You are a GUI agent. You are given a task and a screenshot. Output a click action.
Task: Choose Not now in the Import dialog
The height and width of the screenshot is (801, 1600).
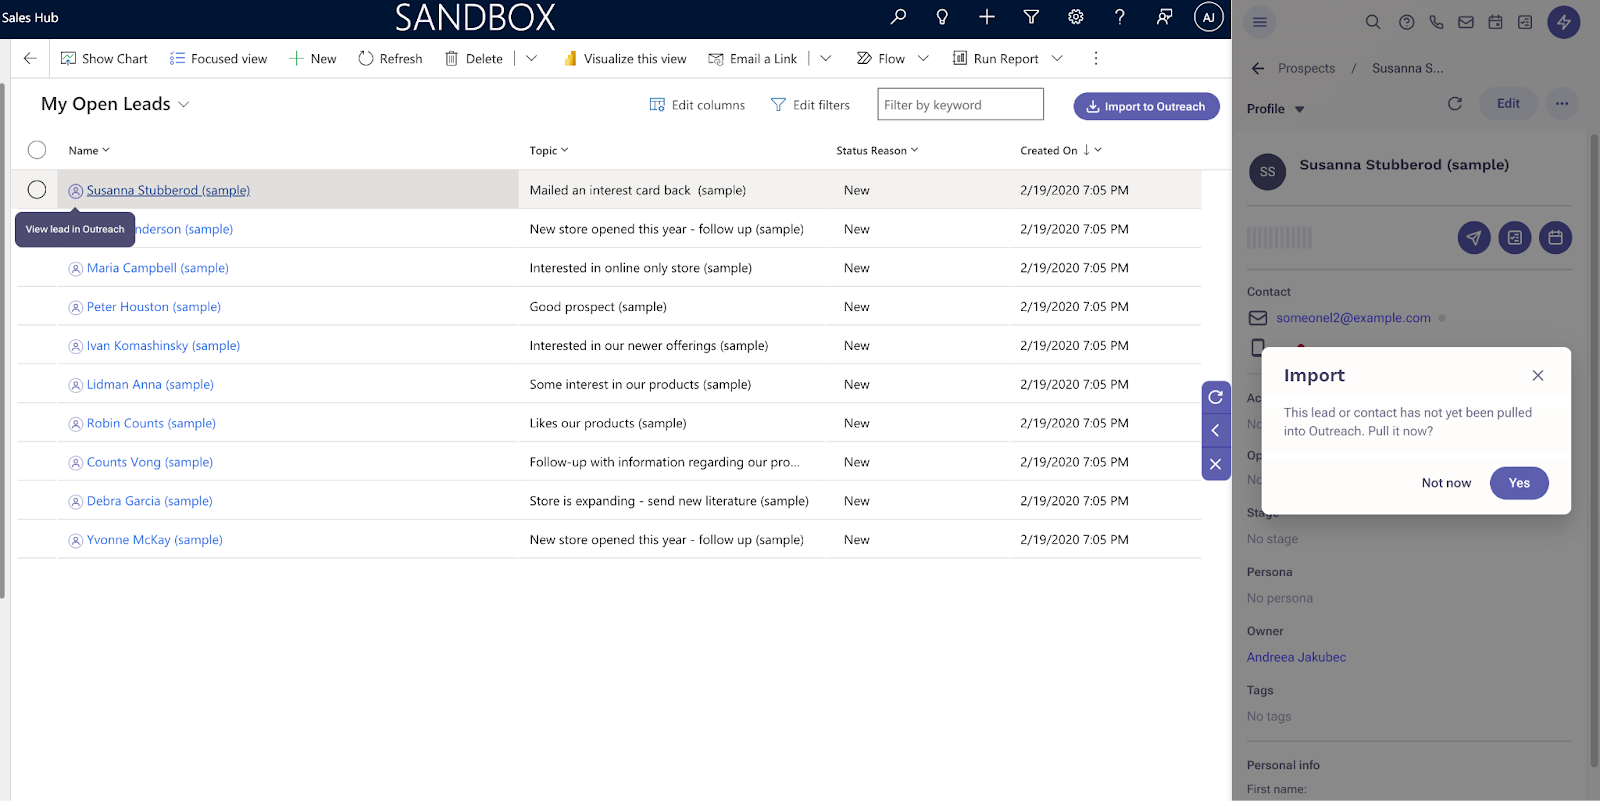point(1446,483)
